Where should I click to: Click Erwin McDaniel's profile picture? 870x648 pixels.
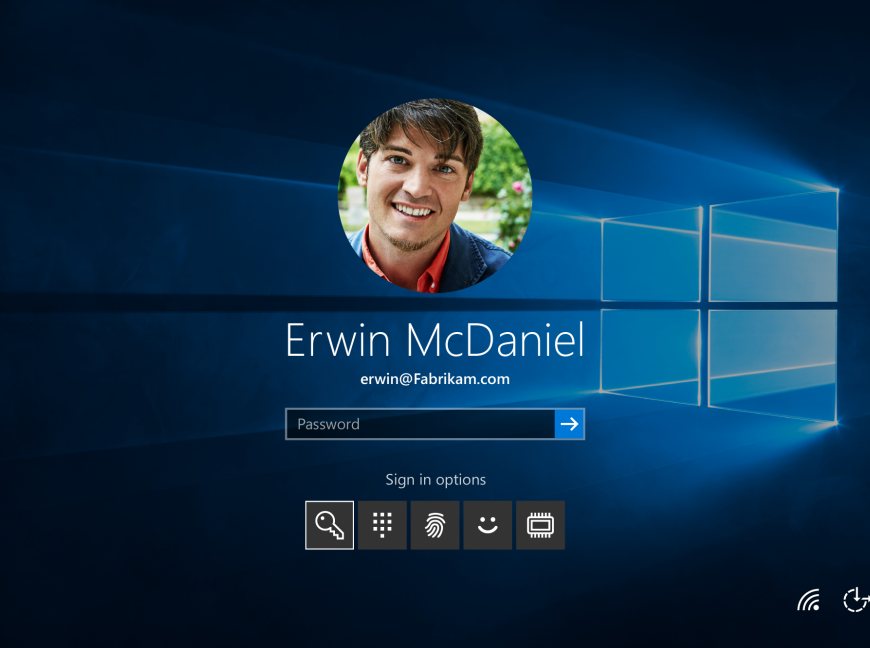(x=435, y=195)
